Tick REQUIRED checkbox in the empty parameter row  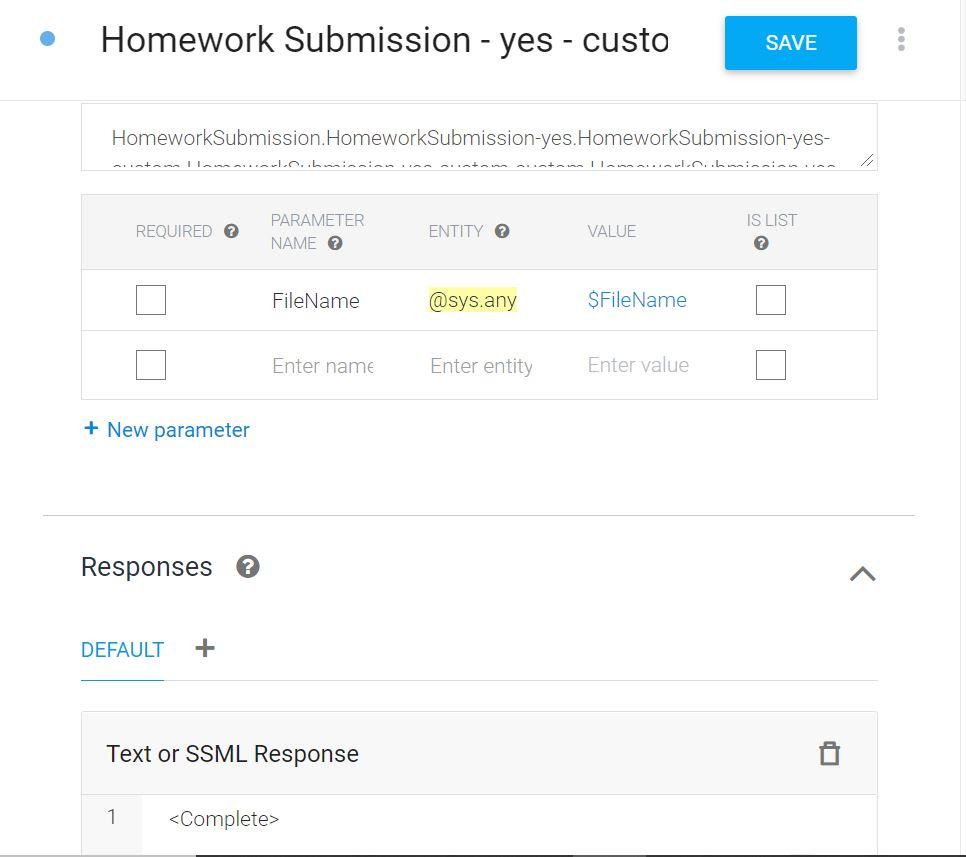pyautogui.click(x=151, y=365)
